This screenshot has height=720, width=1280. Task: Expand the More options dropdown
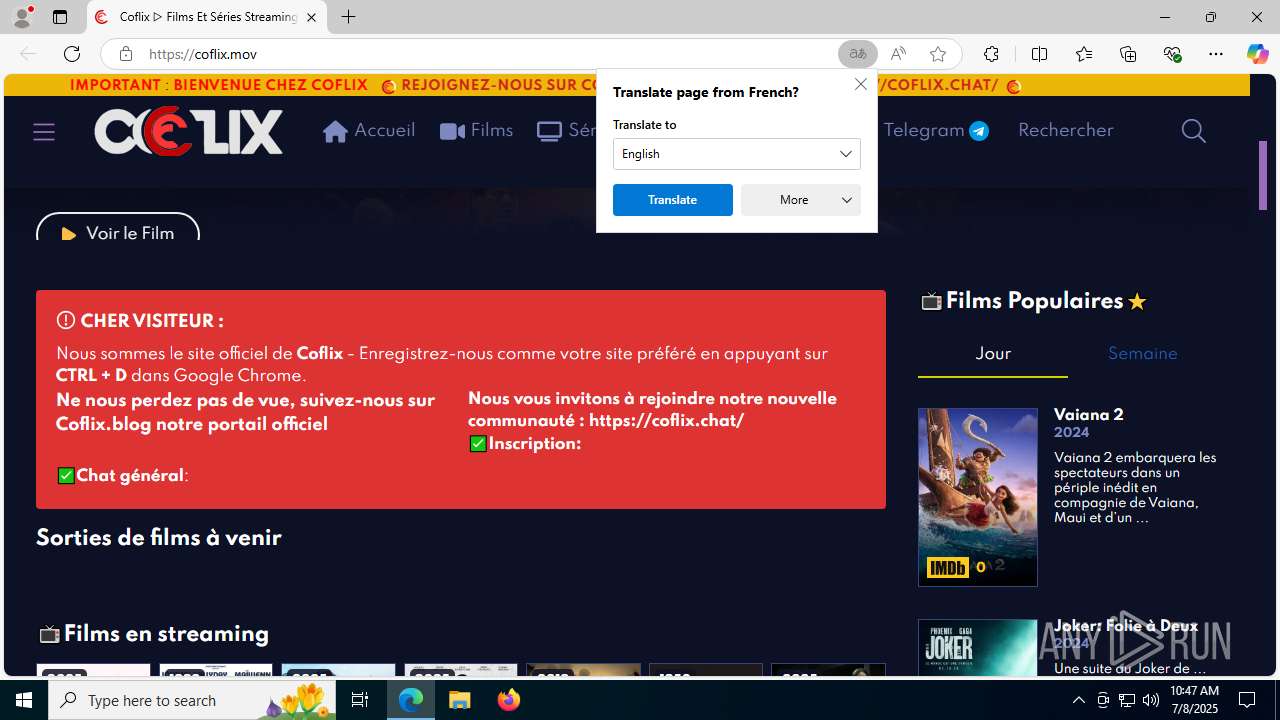(800, 200)
